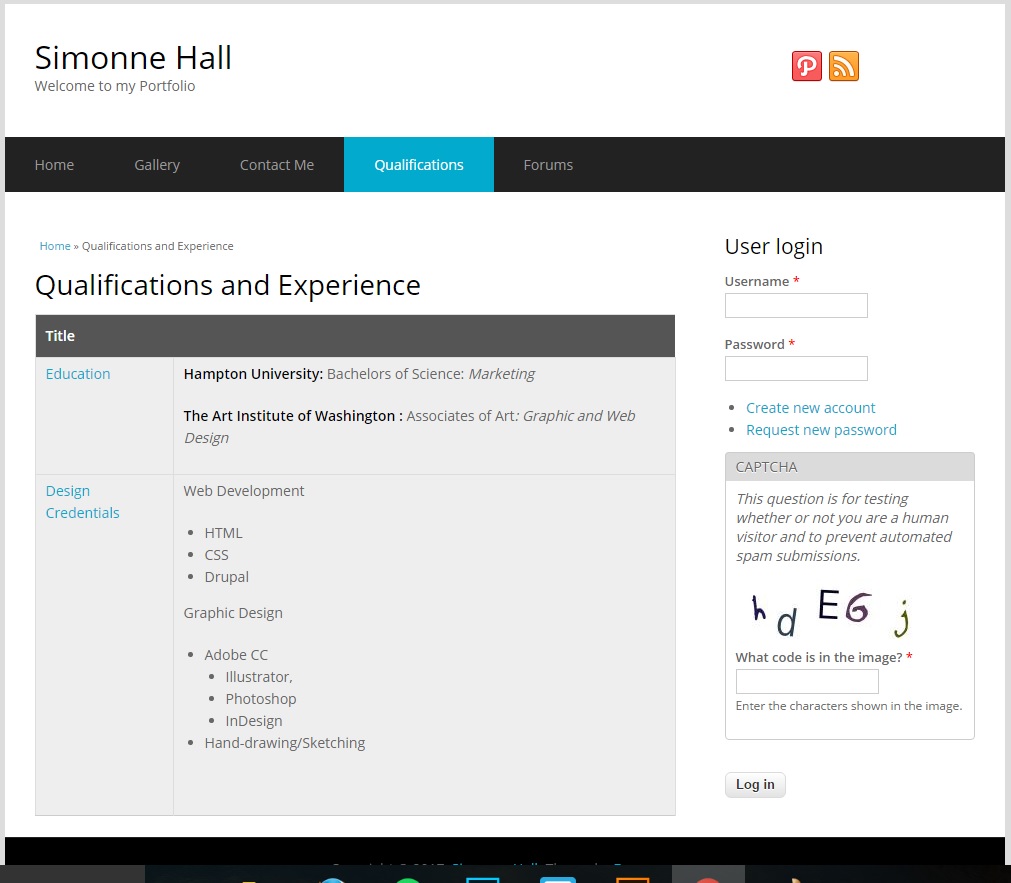Focus the Username text field

(x=796, y=306)
